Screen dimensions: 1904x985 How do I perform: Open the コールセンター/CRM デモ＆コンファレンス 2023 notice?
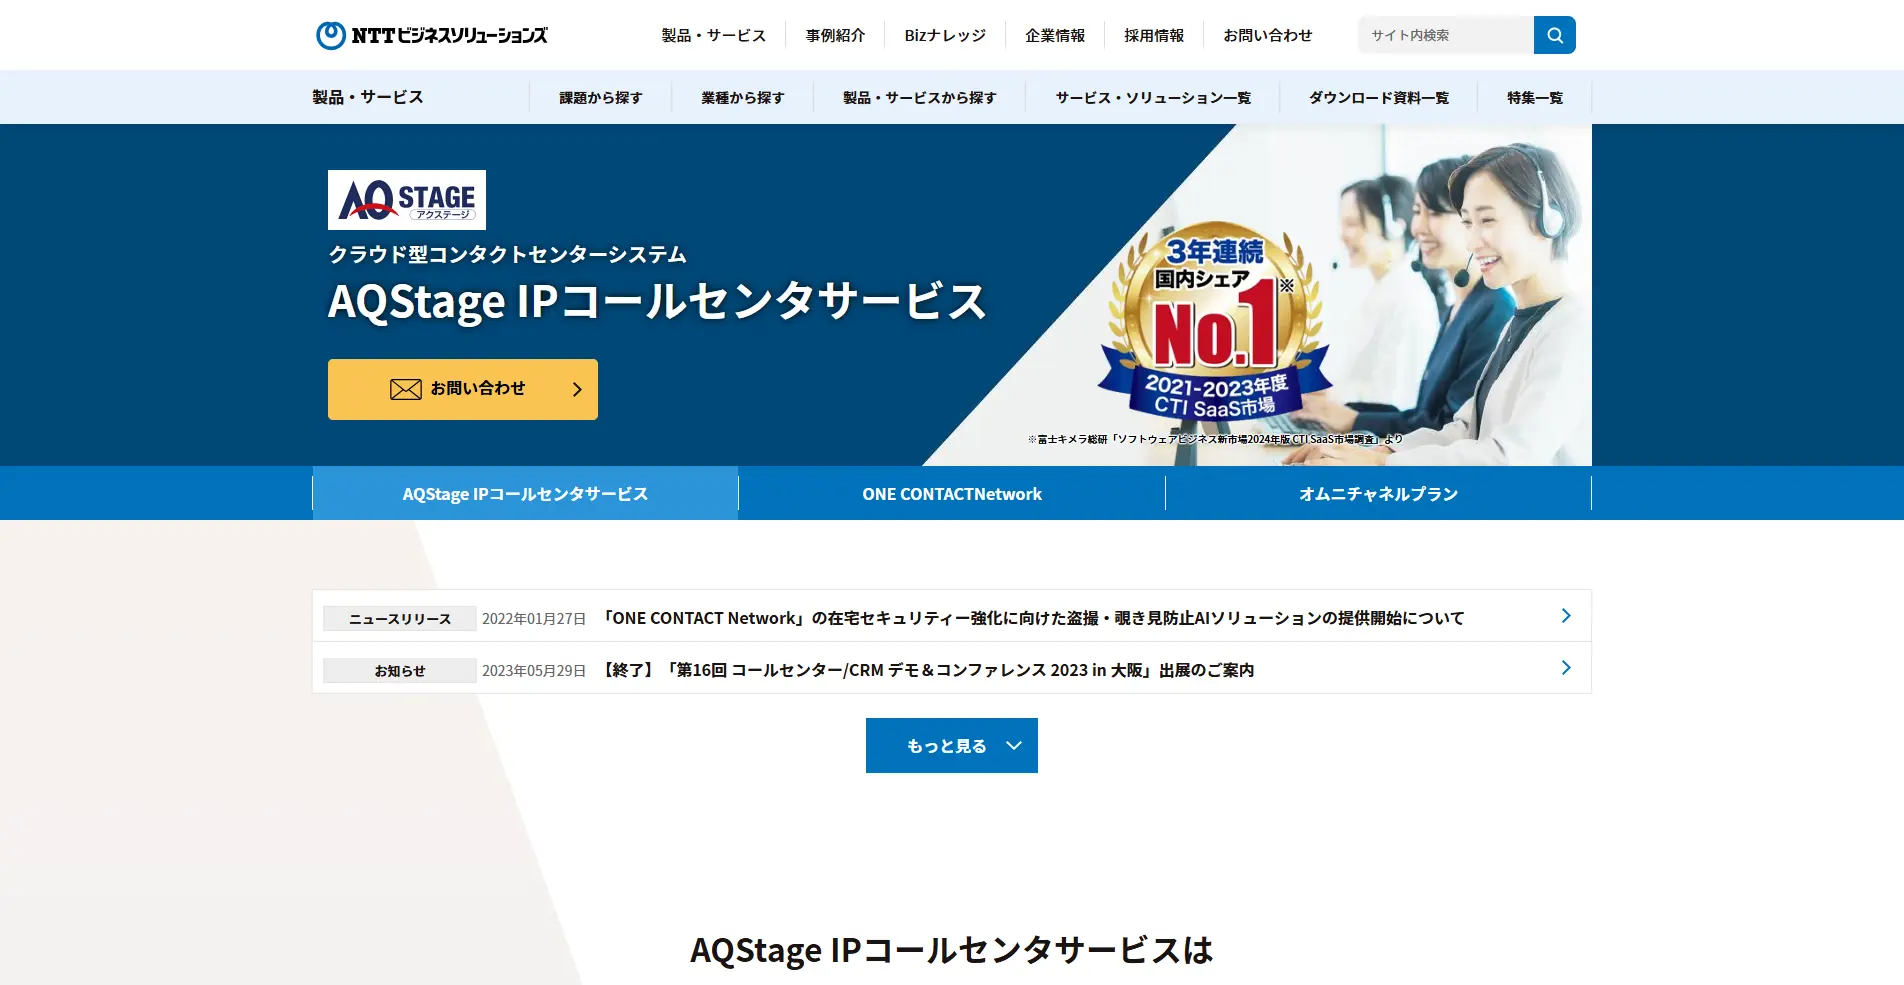928,670
